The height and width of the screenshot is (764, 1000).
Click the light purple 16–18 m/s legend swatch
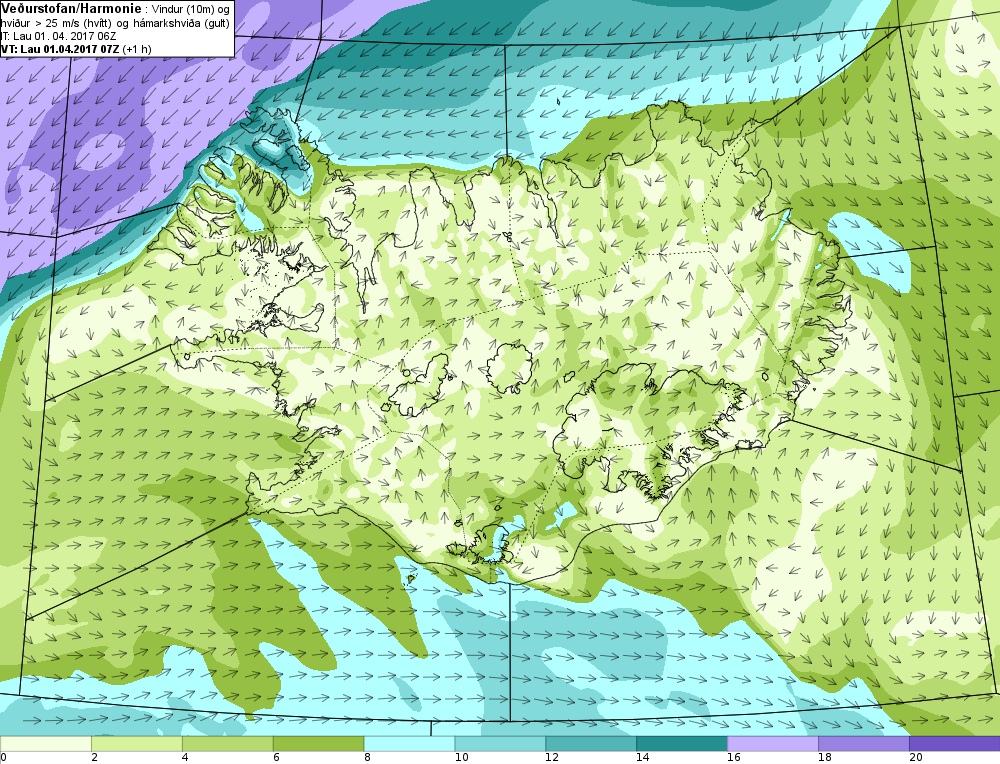[x=773, y=744]
